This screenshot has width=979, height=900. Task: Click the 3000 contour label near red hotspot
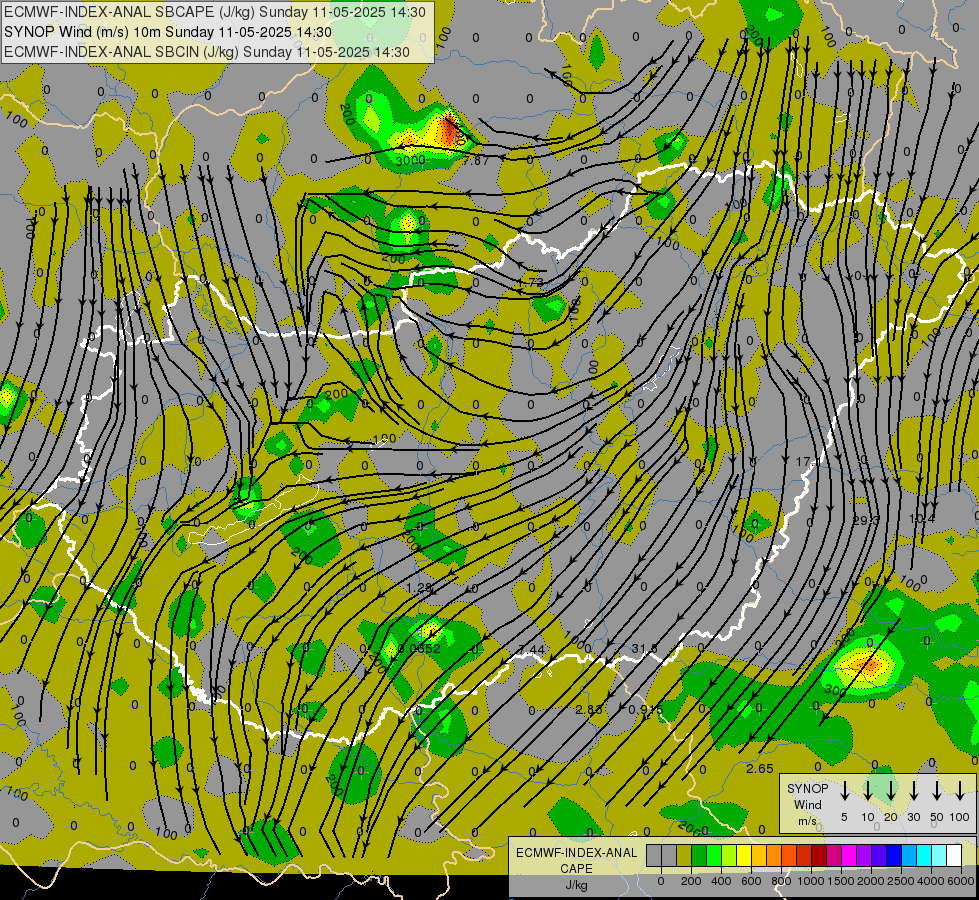click(x=410, y=161)
